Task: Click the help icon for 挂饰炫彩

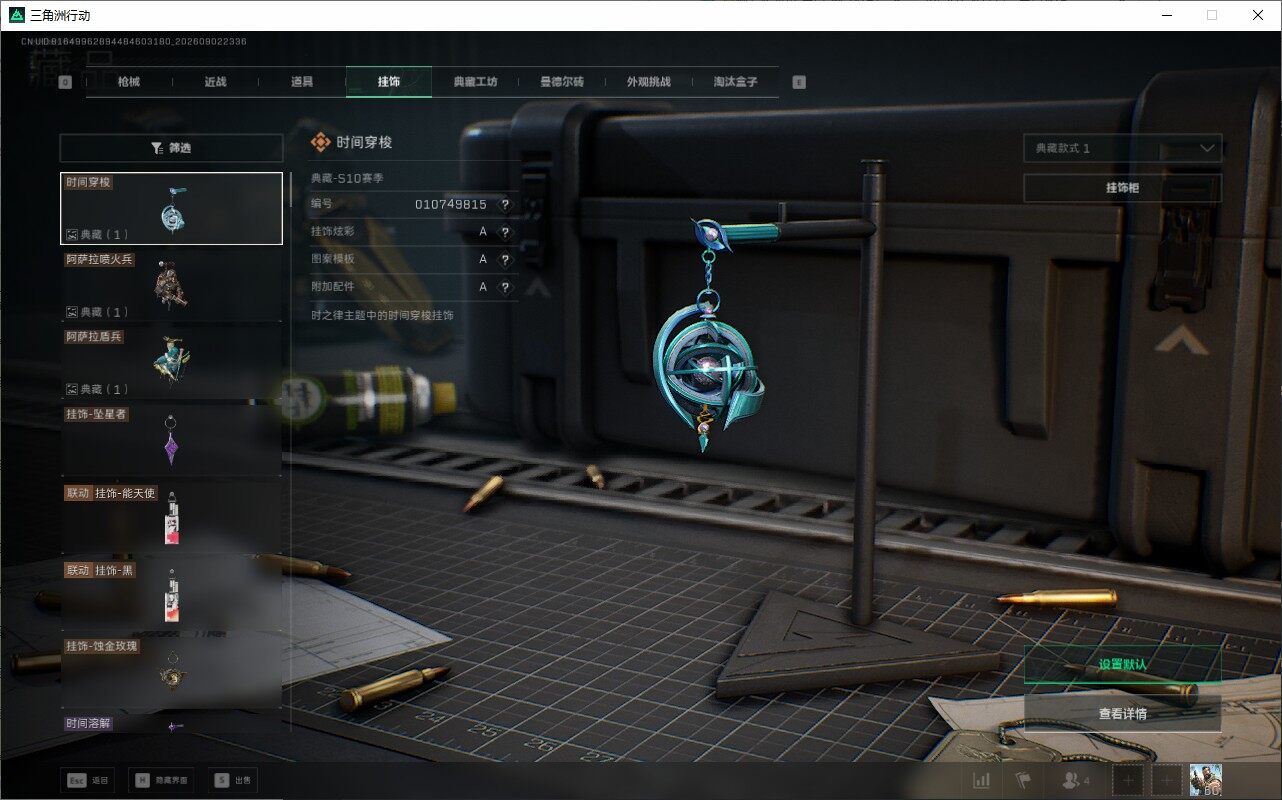Action: 505,232
